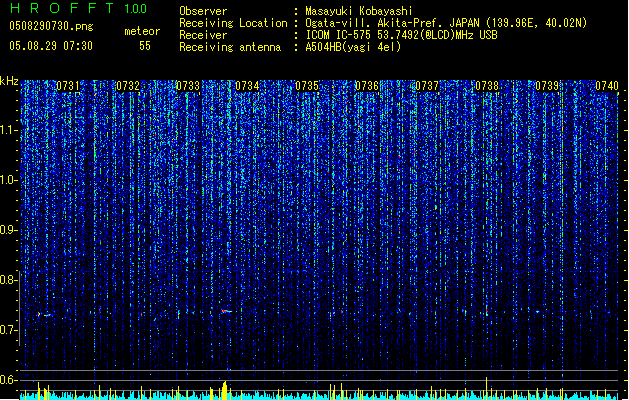Click the 0.9 frequency axis label
The width and height of the screenshot is (629, 400).
(8, 230)
